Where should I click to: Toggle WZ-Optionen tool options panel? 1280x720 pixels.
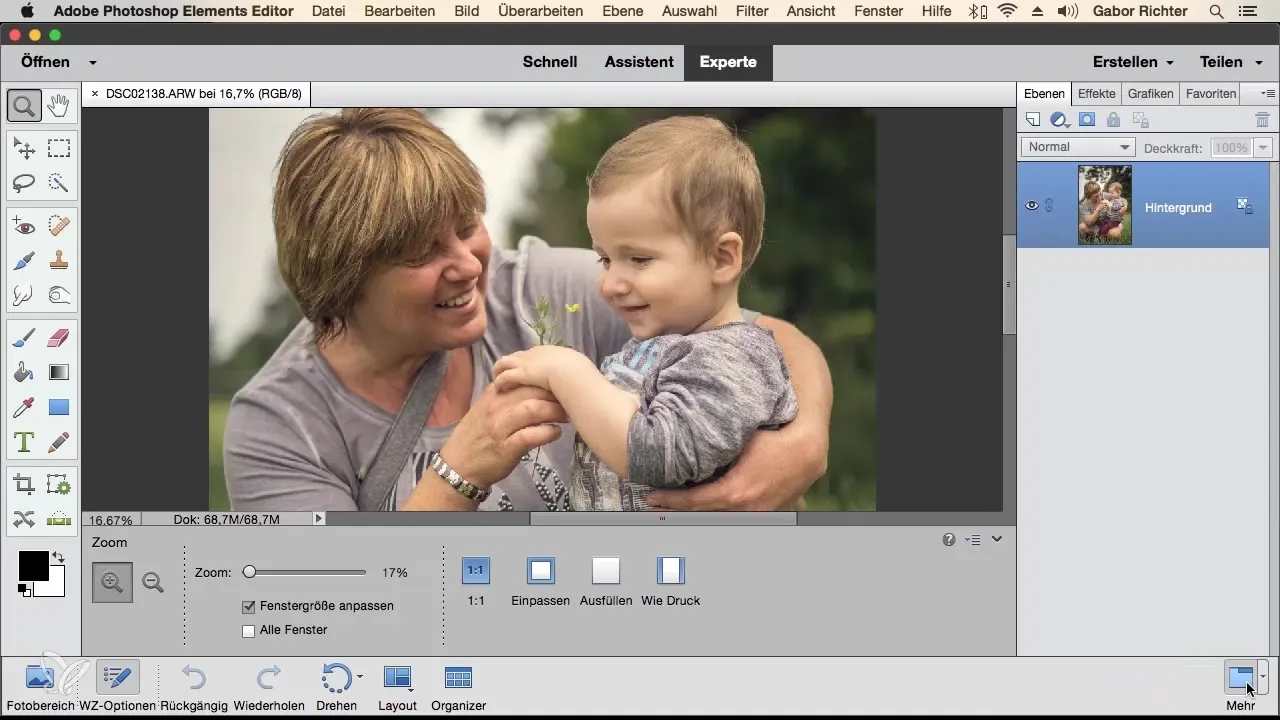coord(117,688)
